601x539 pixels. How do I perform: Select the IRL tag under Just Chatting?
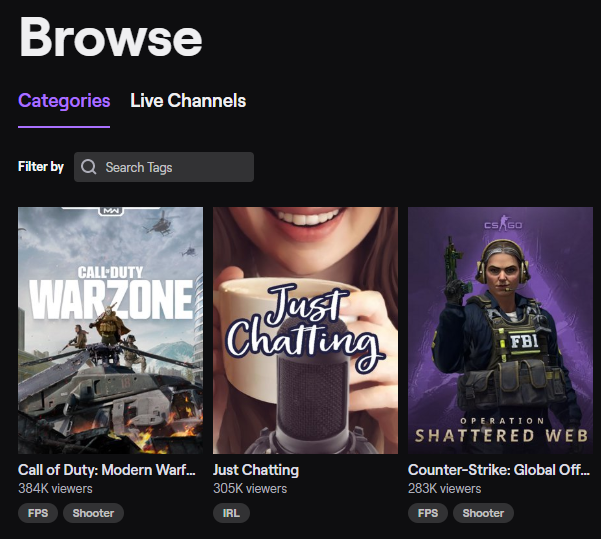(231, 513)
